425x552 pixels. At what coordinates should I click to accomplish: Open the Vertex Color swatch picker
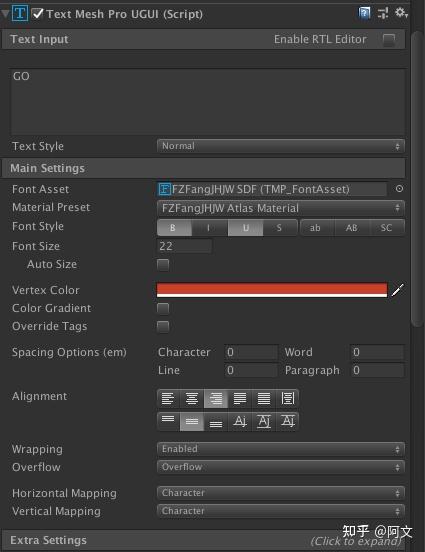pos(272,290)
